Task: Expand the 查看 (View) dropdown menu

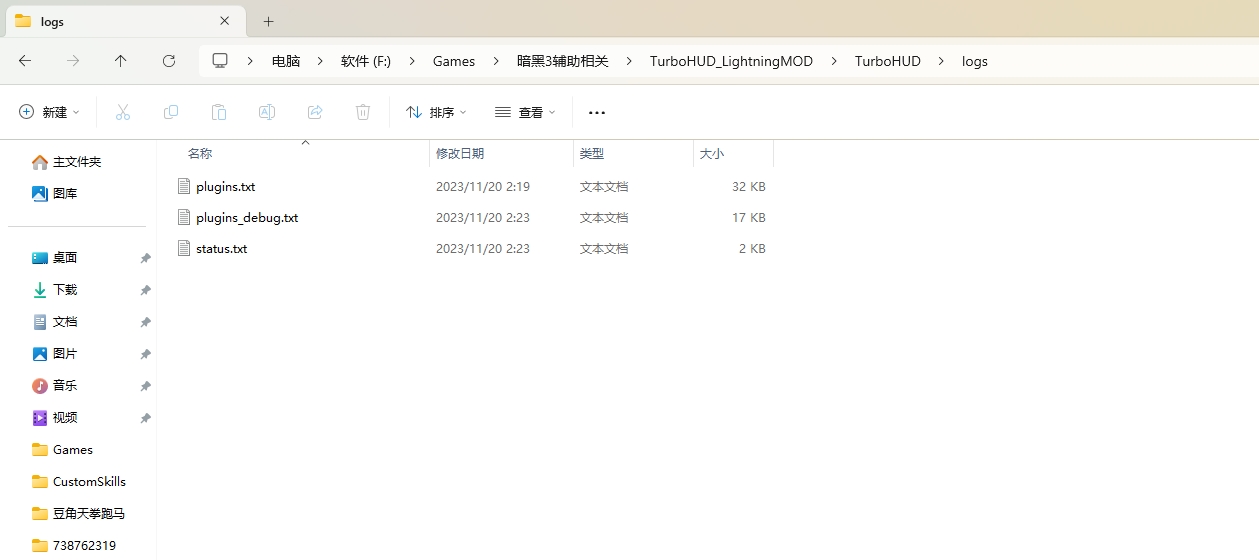Action: (x=525, y=112)
